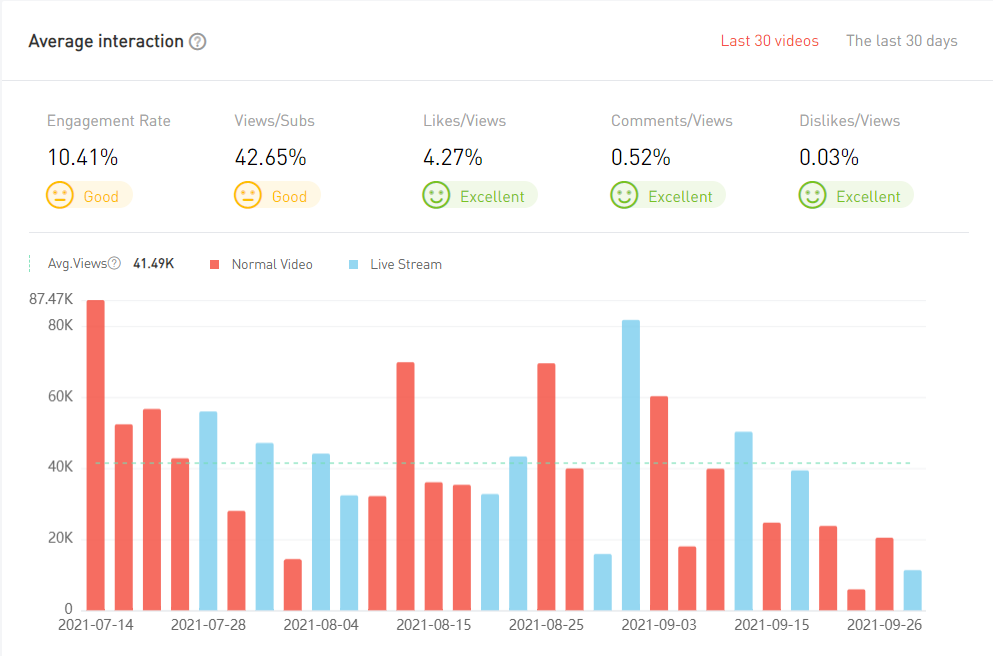This screenshot has height=656, width=993.
Task: Toggle Normal Video legend series
Action: (x=271, y=265)
